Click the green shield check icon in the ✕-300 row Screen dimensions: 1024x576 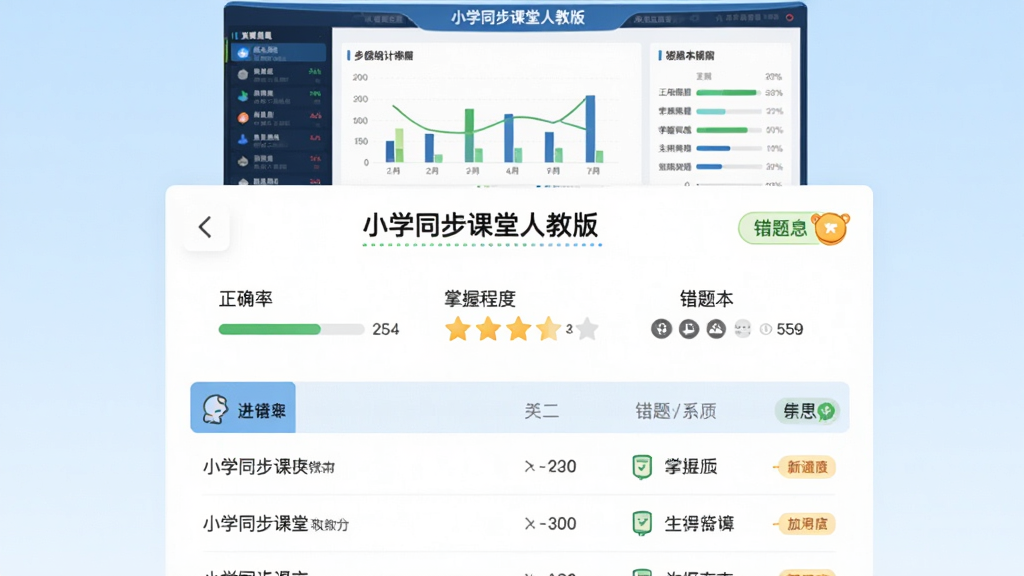click(x=642, y=524)
